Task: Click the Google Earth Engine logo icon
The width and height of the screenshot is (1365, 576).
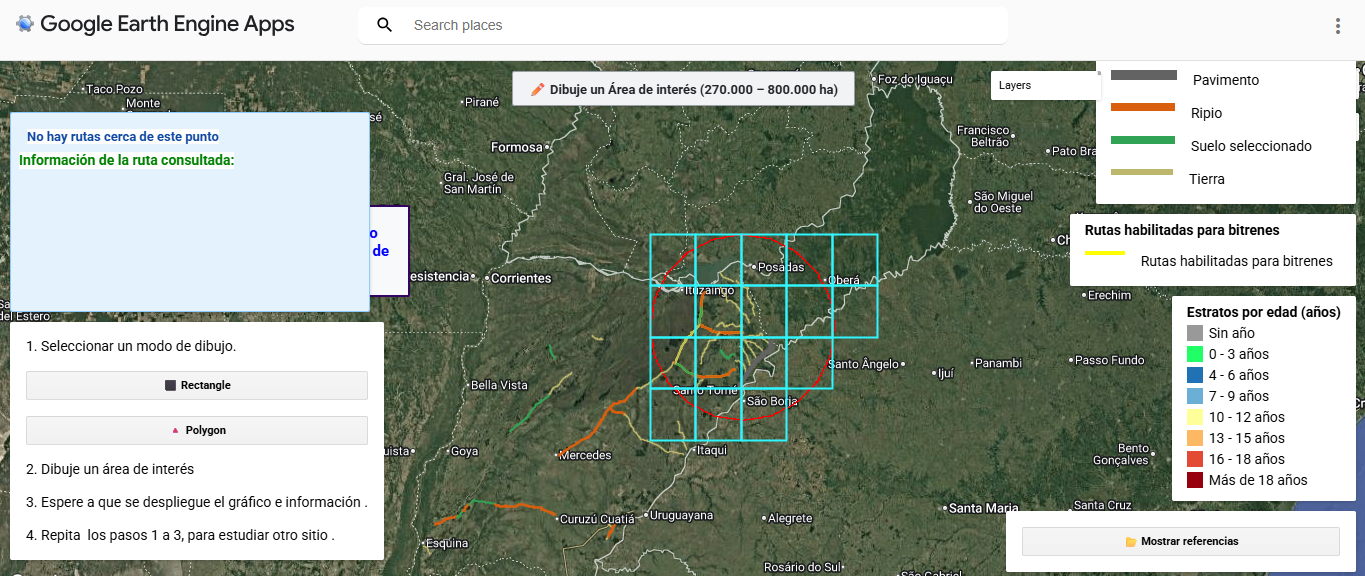Action: (x=25, y=24)
